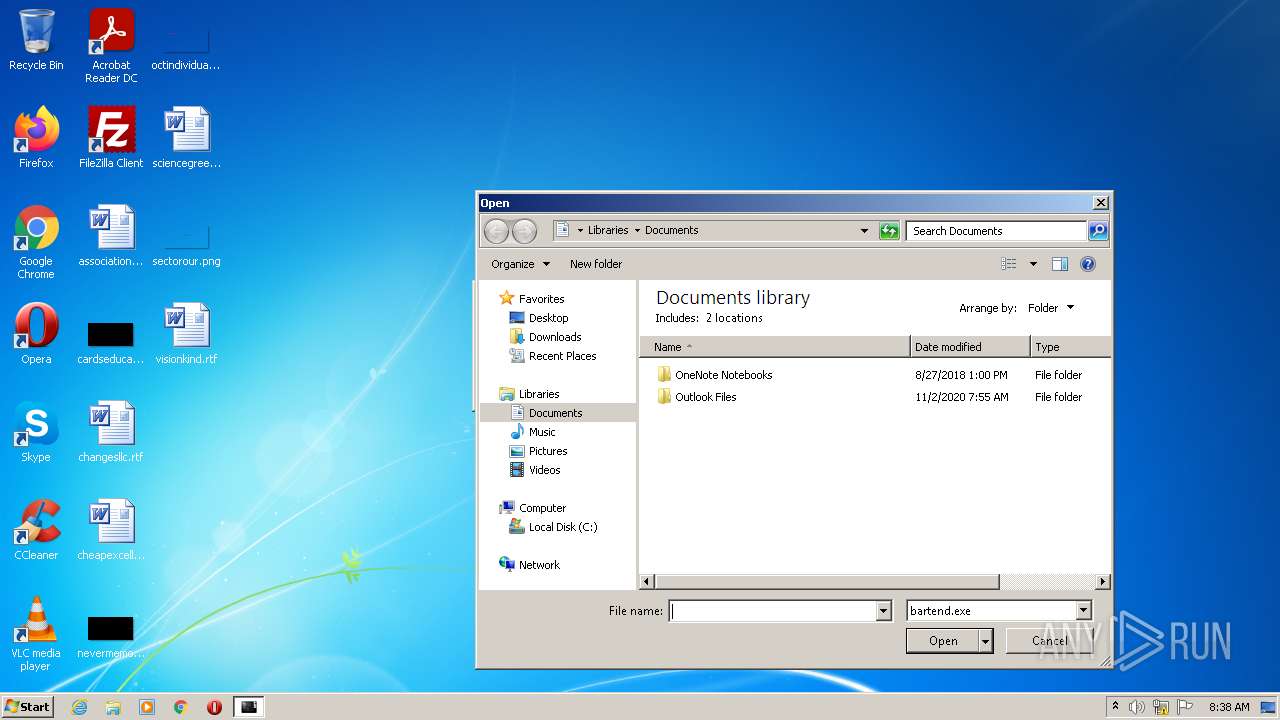Image resolution: width=1280 pixels, height=720 pixels.
Task: Refresh the Documents location in the address bar
Action: [x=889, y=231]
